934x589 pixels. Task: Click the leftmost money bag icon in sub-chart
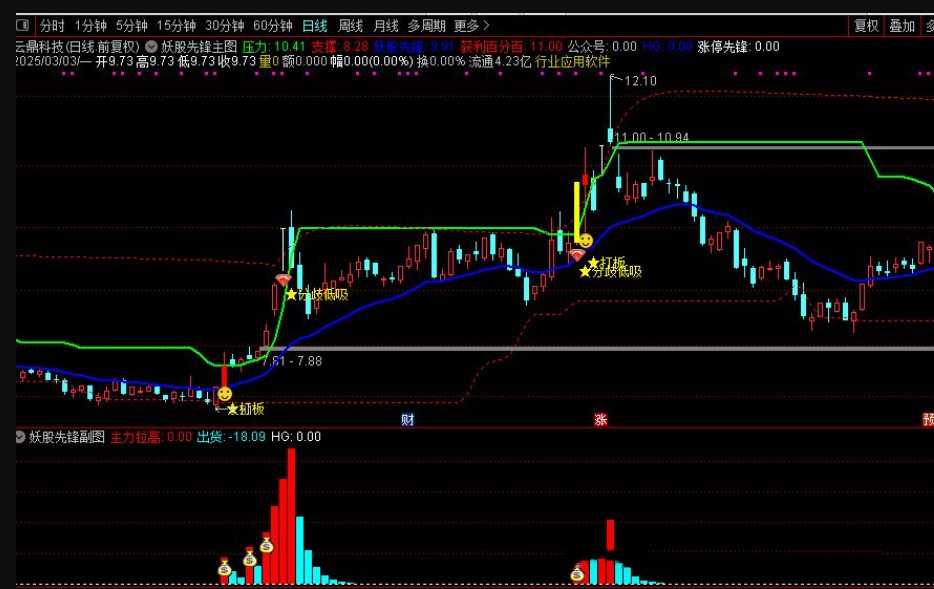(225, 568)
